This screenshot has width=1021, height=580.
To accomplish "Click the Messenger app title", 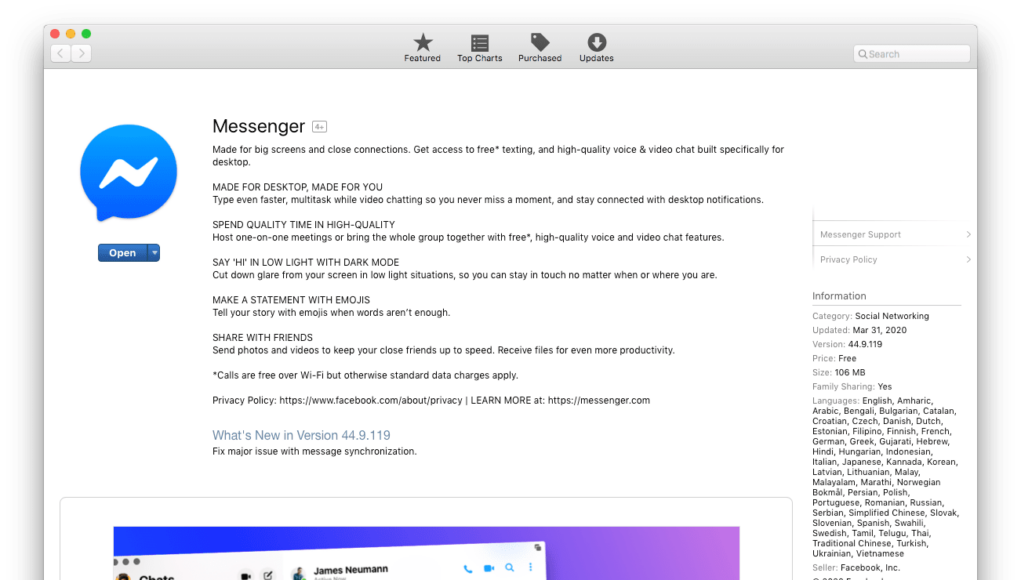I will (259, 126).
